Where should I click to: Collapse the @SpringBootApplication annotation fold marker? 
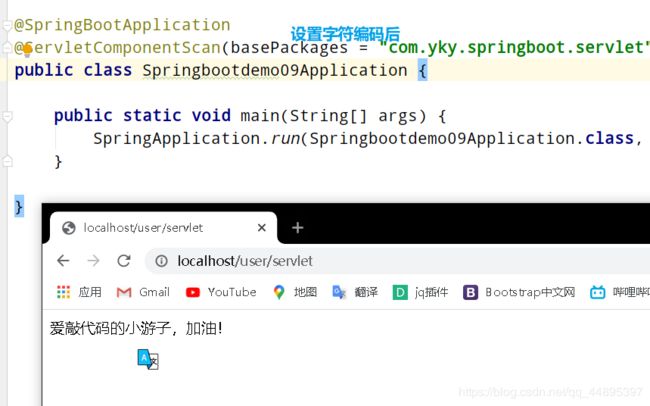coord(7,25)
